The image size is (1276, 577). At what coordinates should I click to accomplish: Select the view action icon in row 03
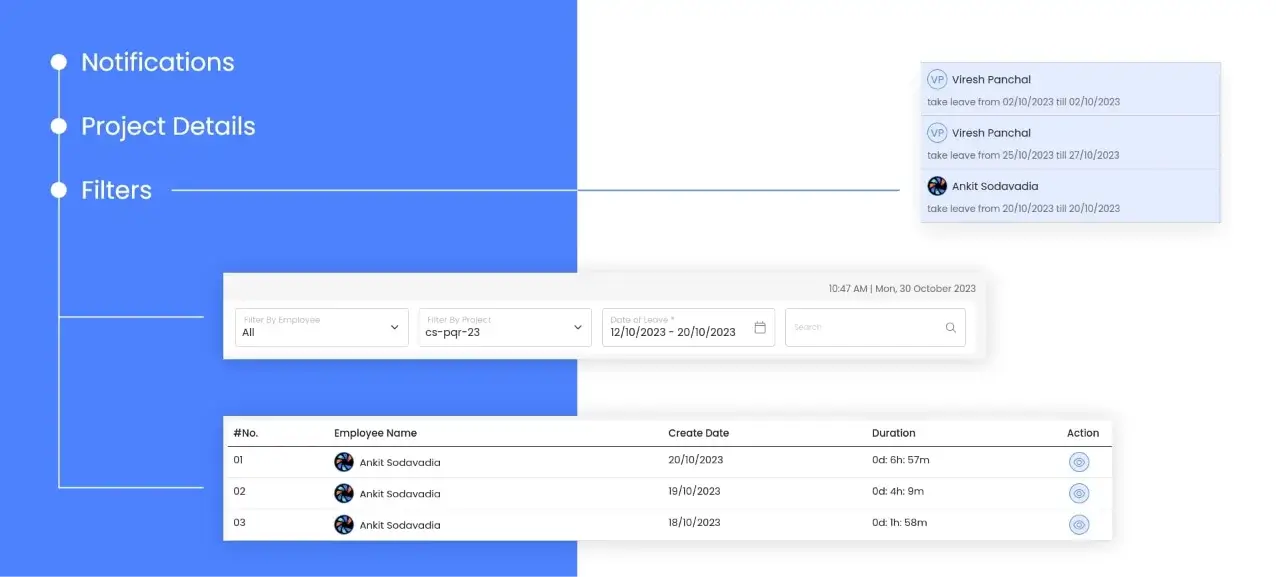click(1079, 524)
